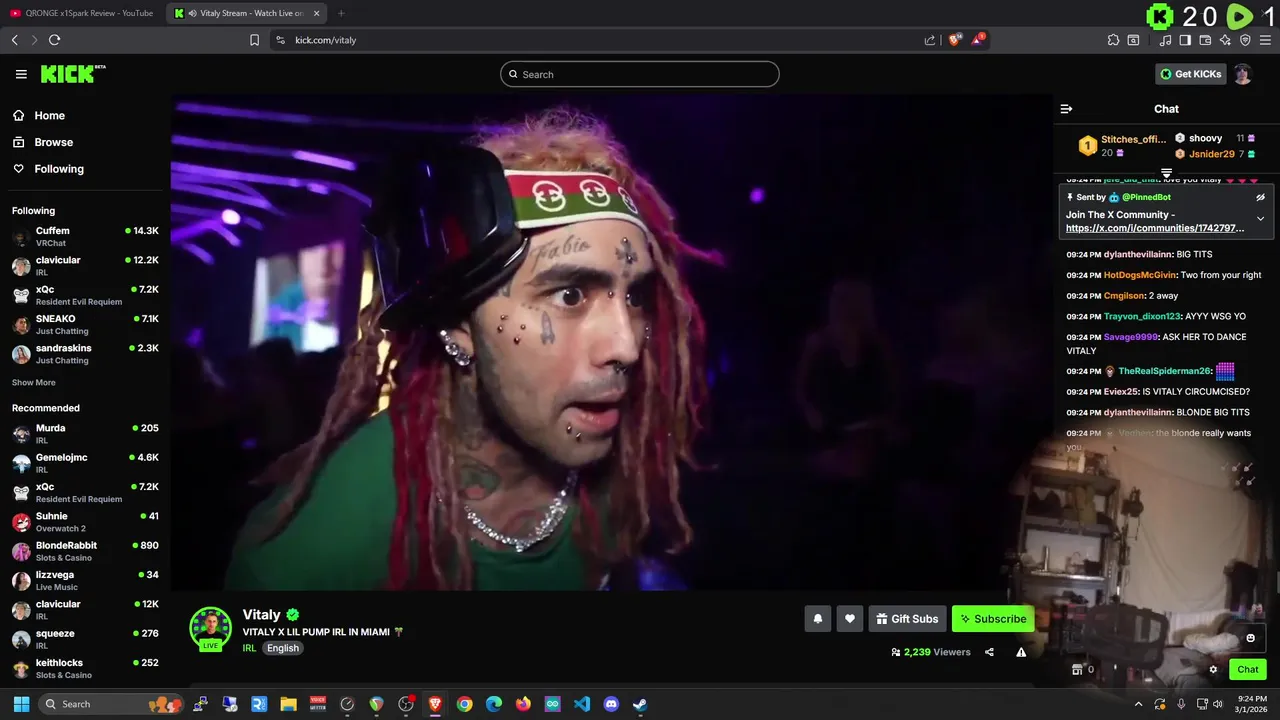Click the share page icon in the address bar
1280x720 pixels.
tap(930, 40)
